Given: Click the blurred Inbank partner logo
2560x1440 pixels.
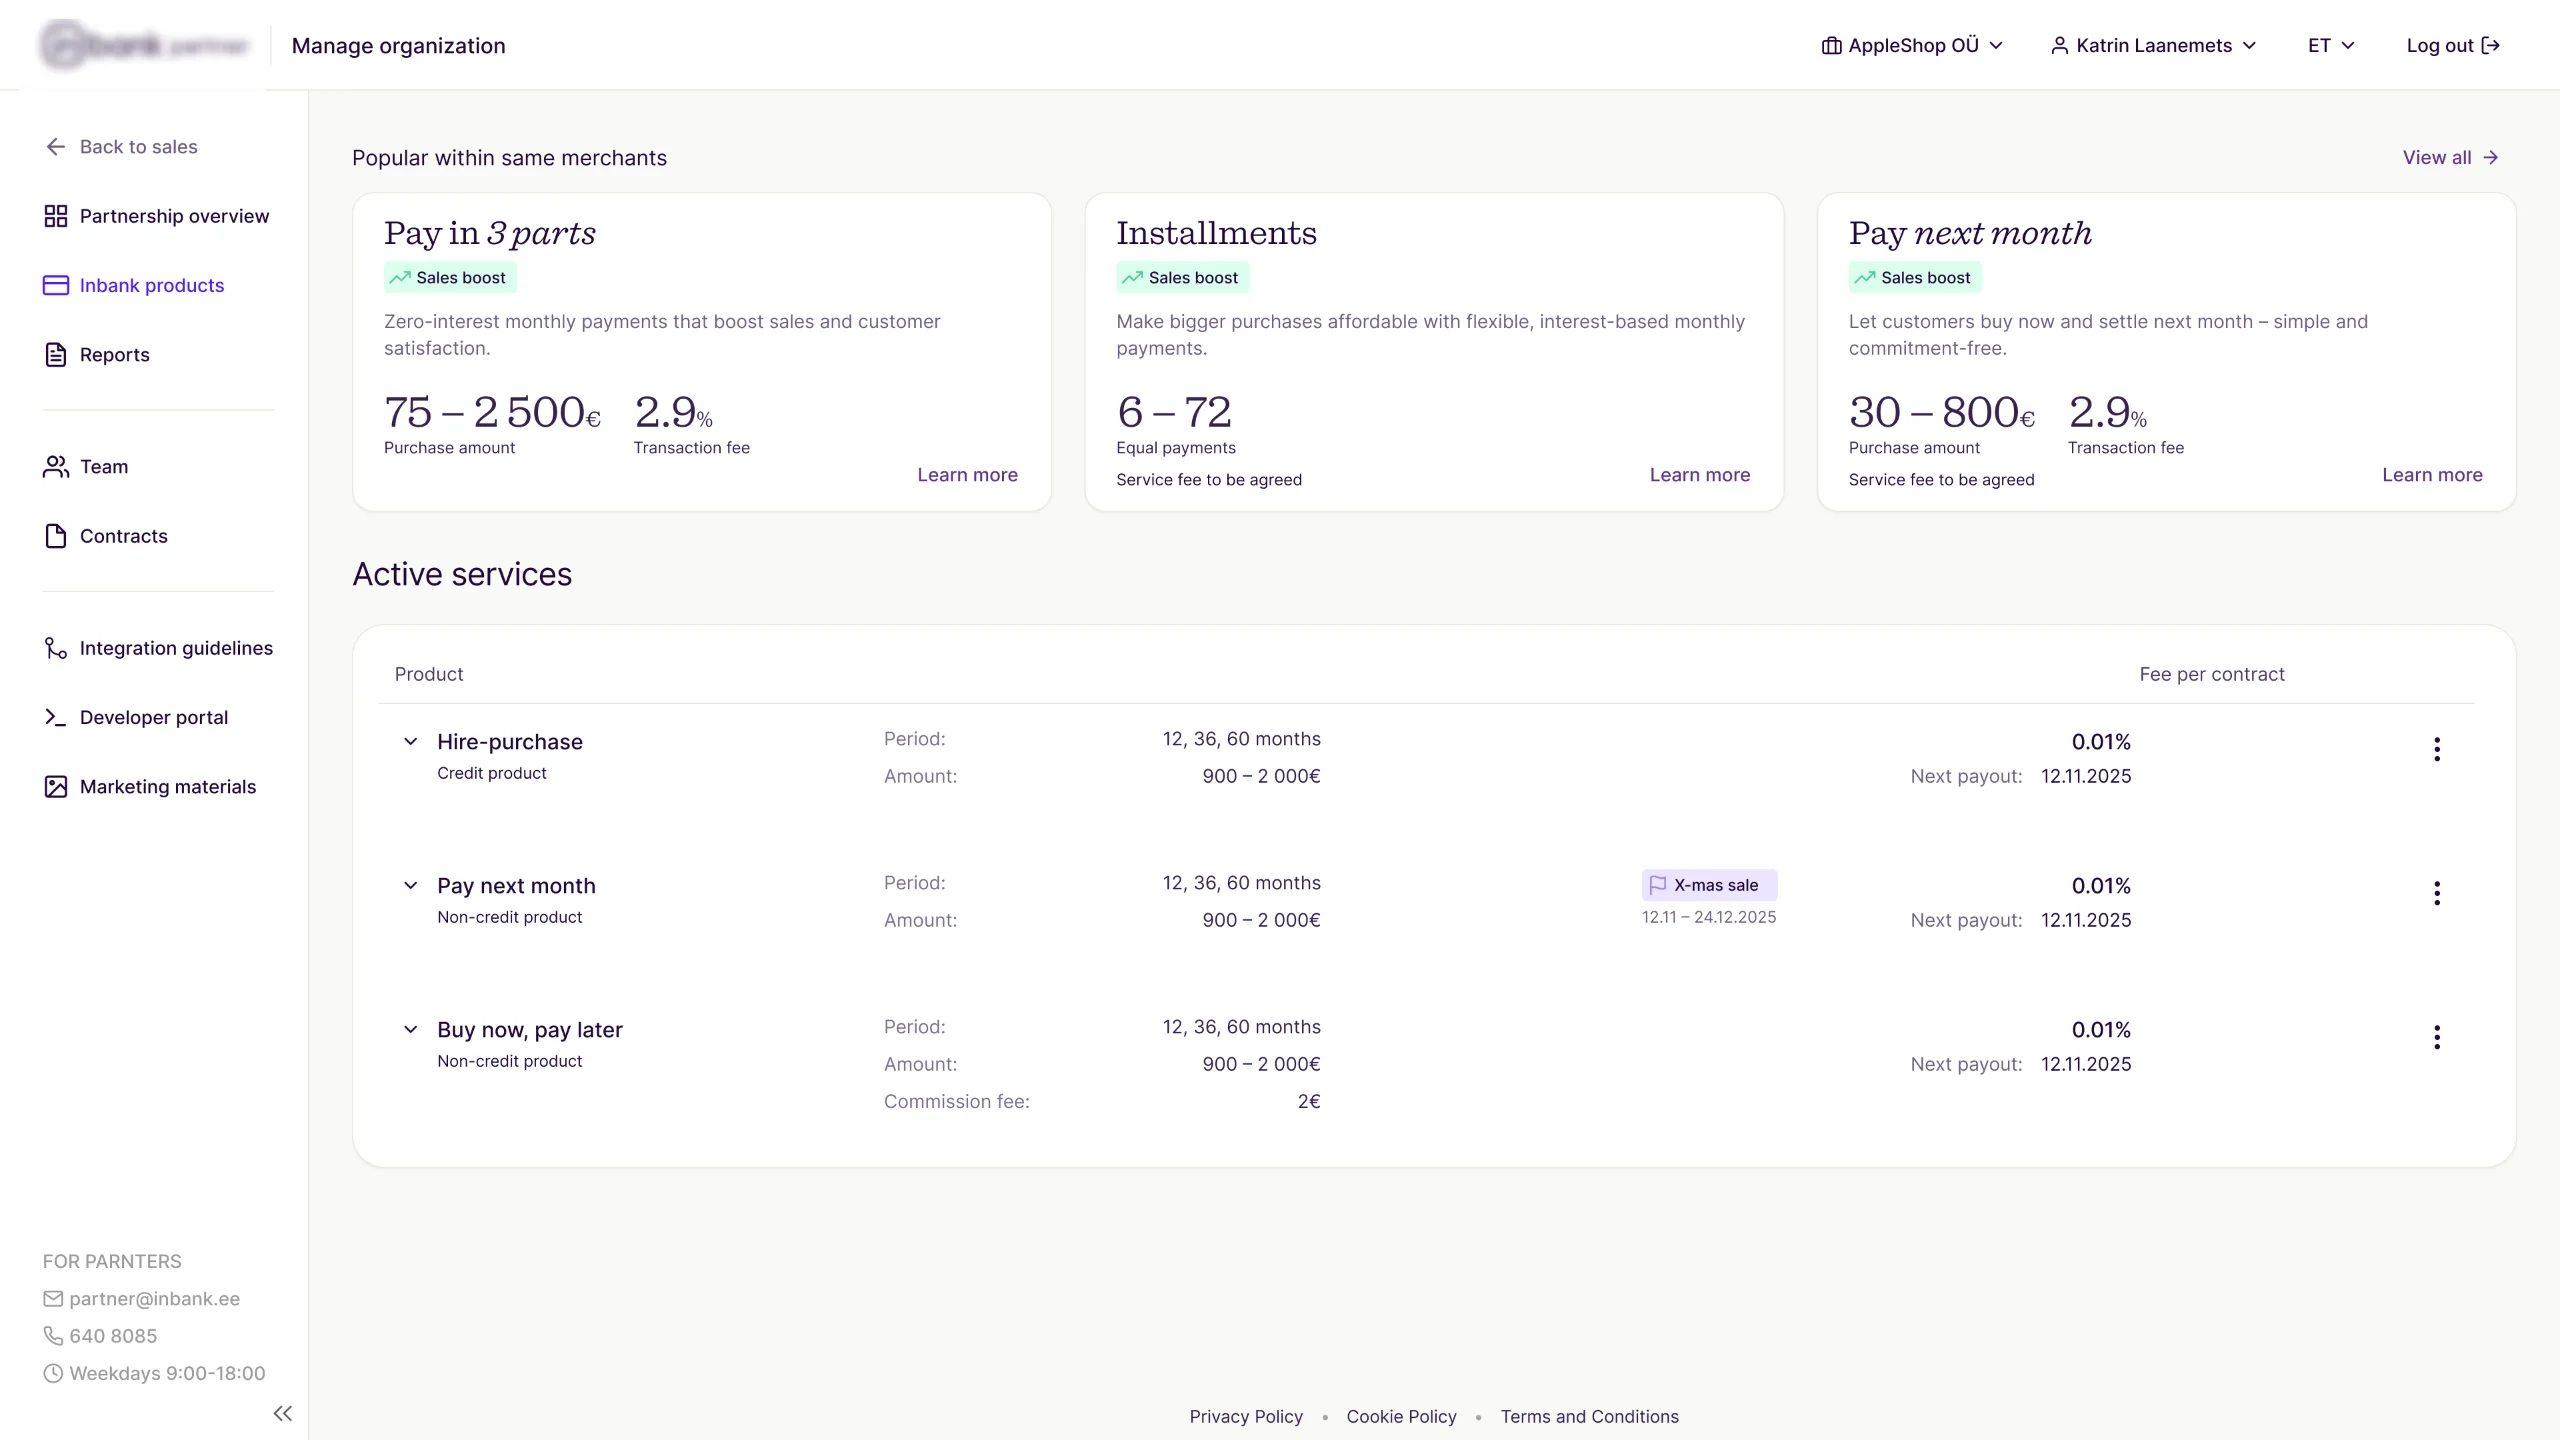Looking at the screenshot, I should [x=144, y=45].
